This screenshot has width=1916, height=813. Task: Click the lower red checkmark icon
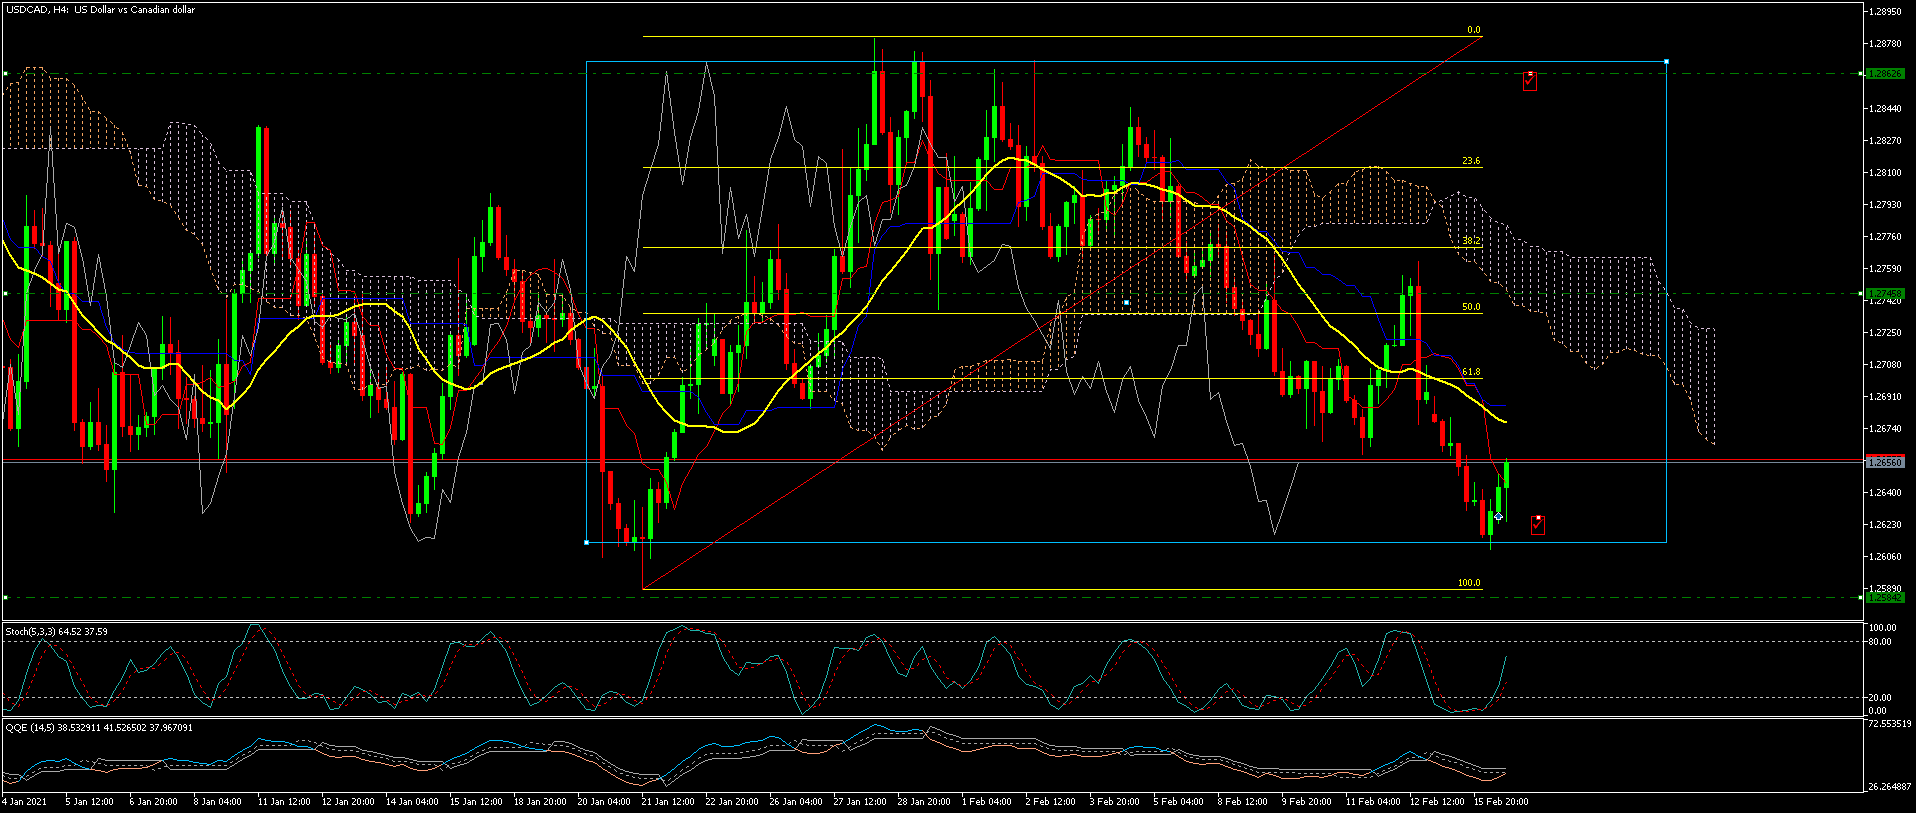coord(1537,525)
